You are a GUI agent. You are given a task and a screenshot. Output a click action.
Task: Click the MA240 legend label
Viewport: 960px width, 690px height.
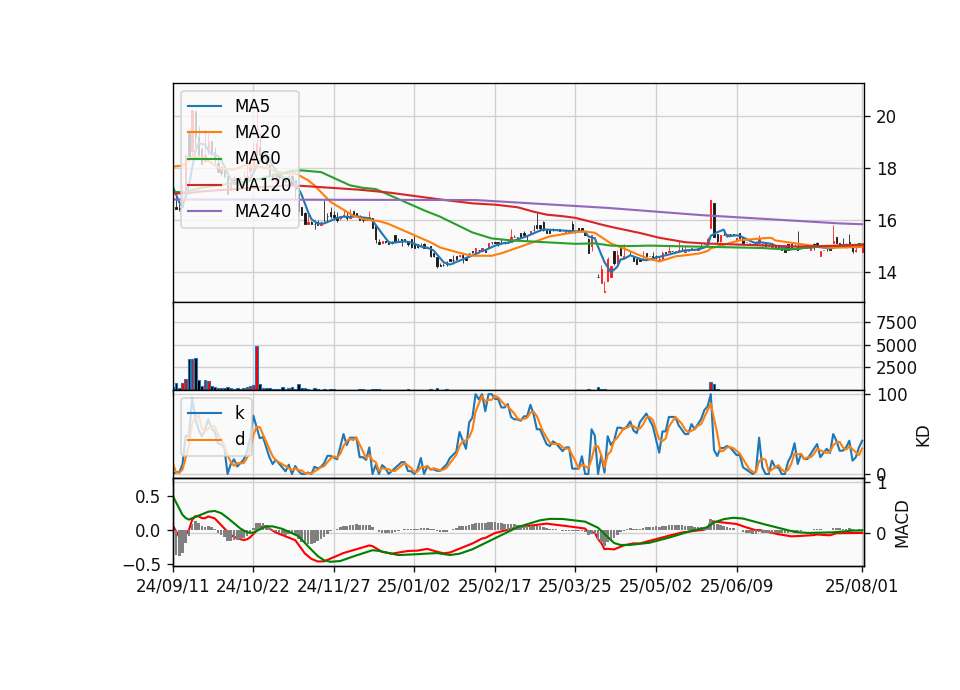click(263, 211)
